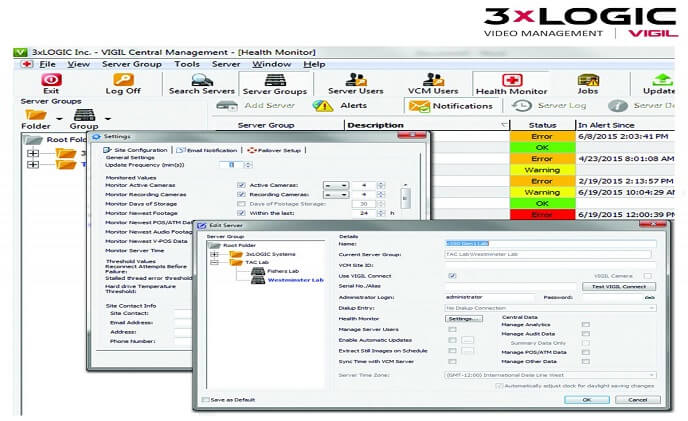Click the Exit toolbar icon
Screen dimensions: 688x421
click(x=51, y=79)
